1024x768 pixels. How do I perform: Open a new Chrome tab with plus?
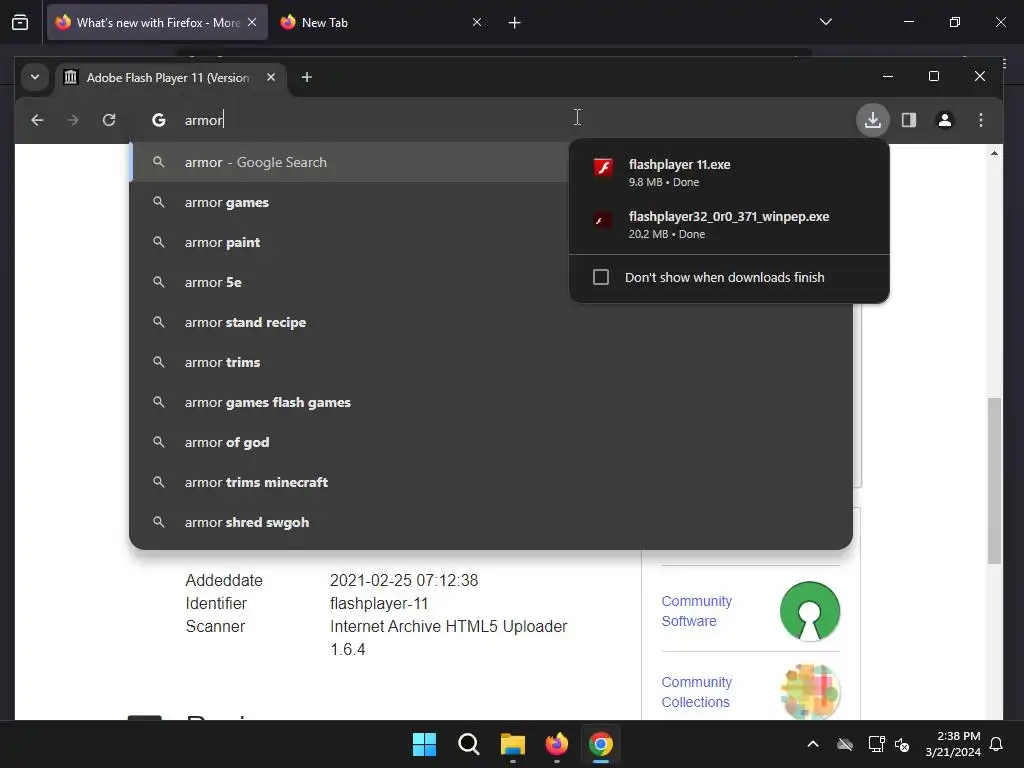[306, 77]
